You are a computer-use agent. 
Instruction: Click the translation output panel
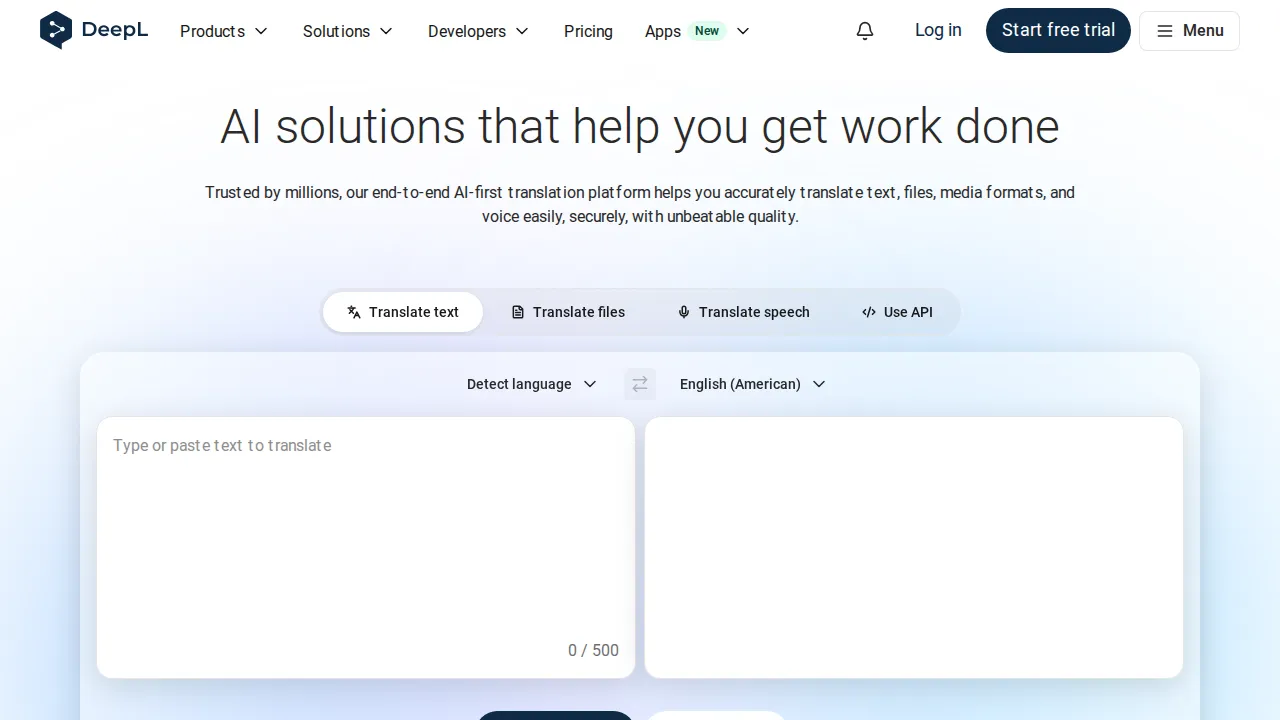pos(914,547)
